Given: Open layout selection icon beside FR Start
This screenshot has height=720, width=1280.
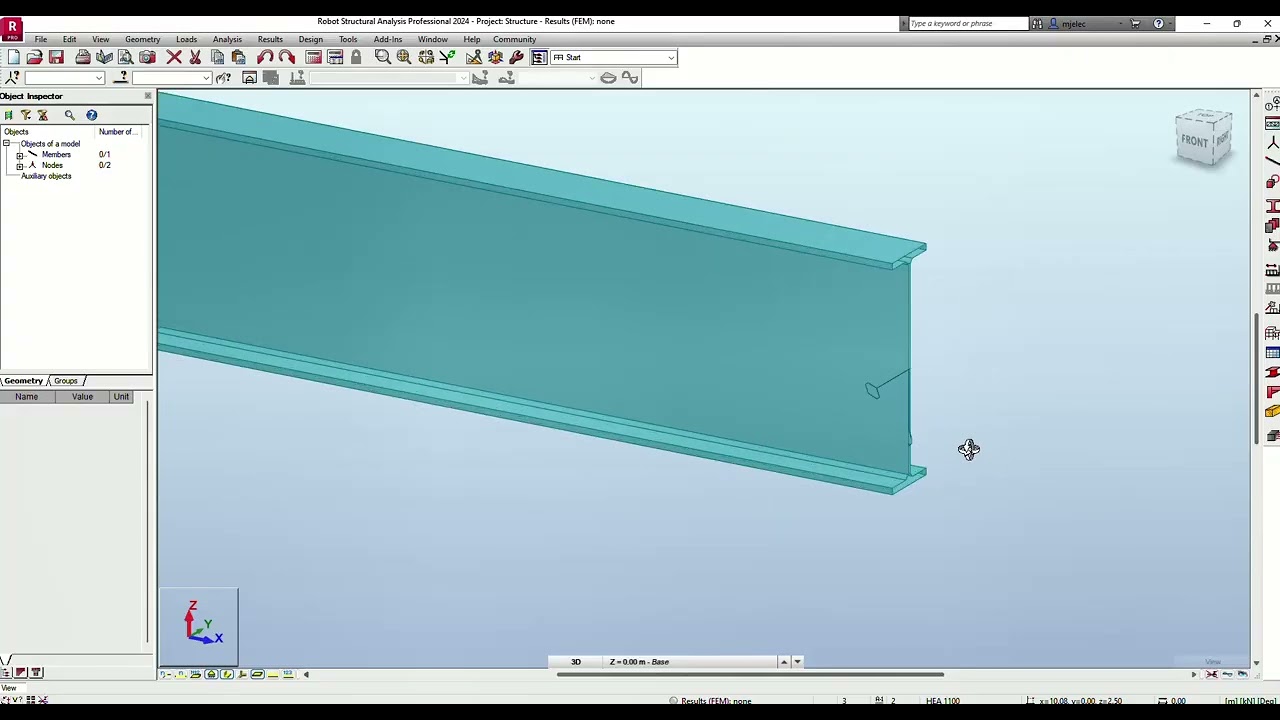Looking at the screenshot, I should (x=539, y=57).
